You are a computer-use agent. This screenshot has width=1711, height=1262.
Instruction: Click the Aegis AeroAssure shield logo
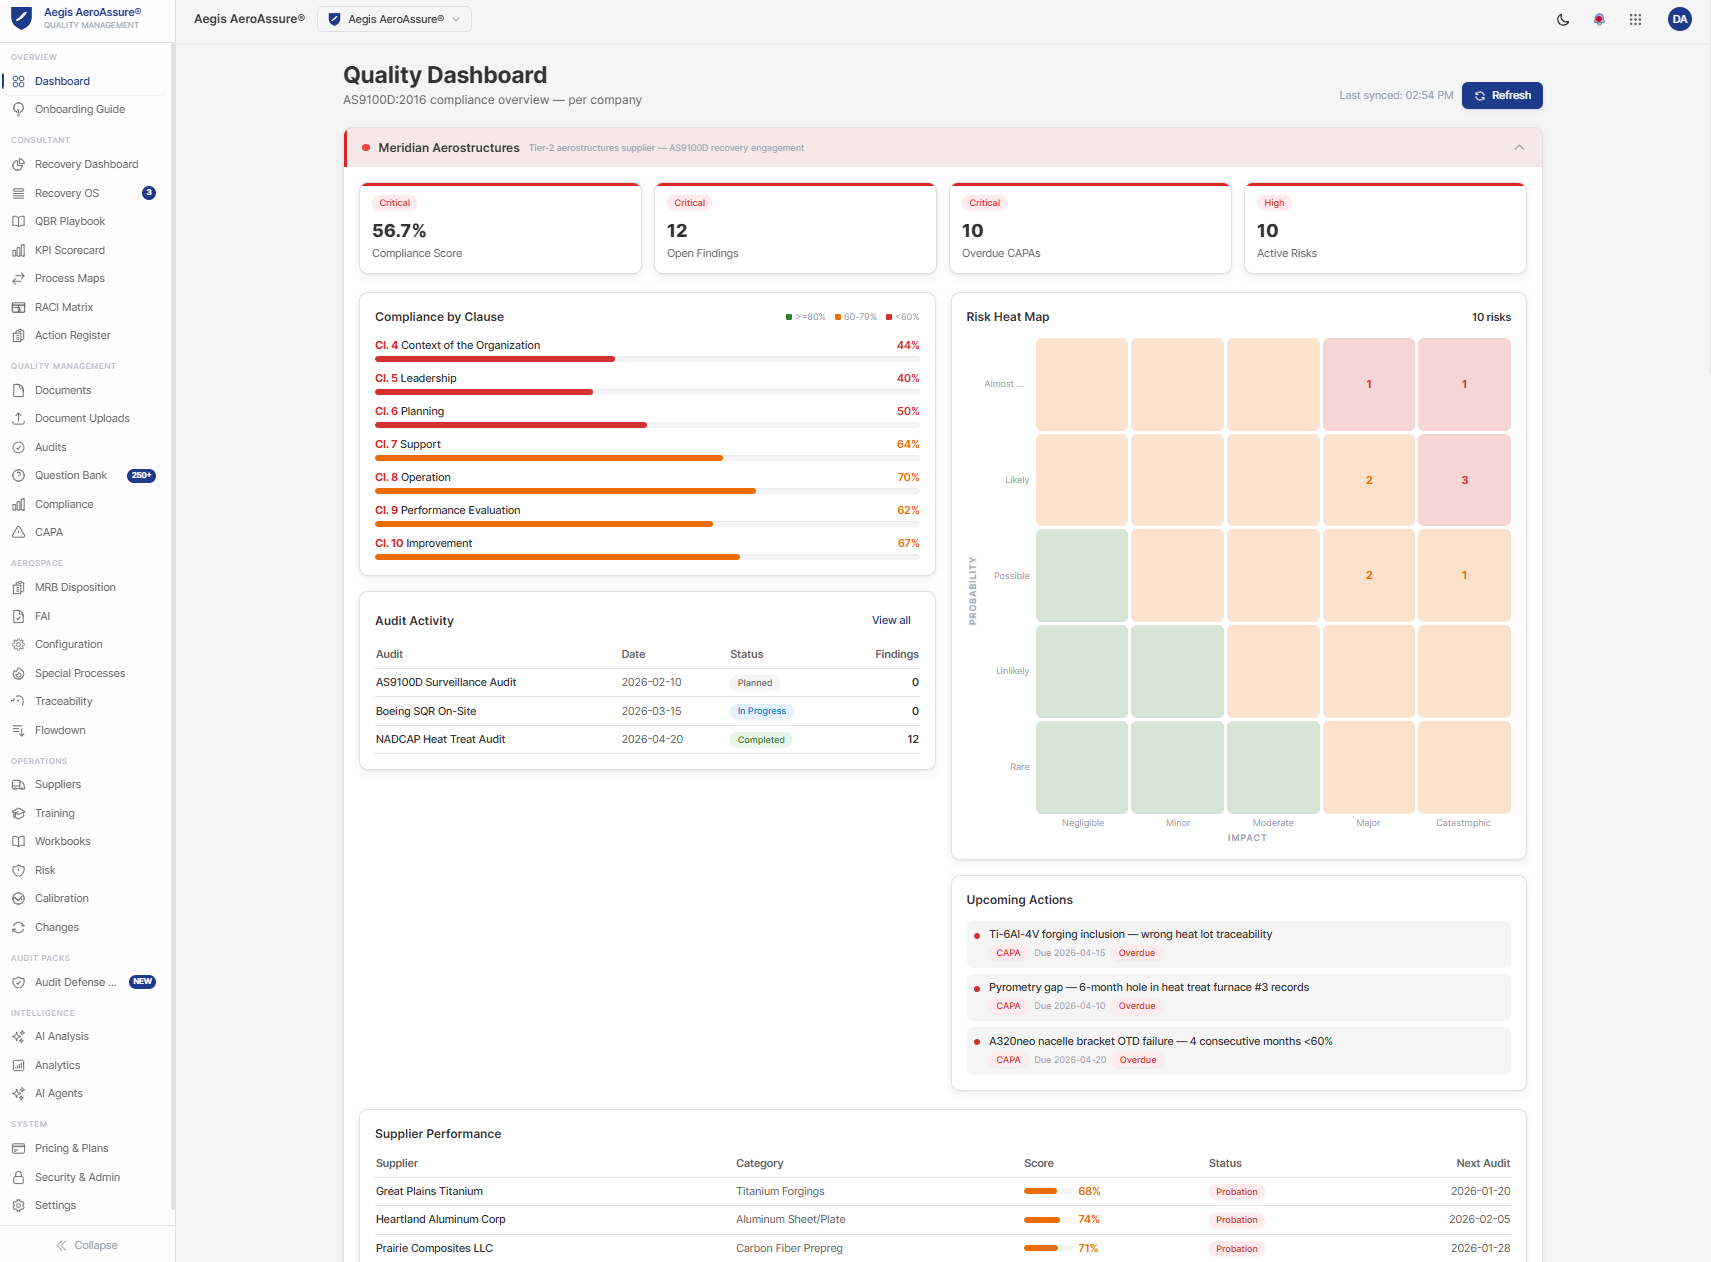(x=21, y=18)
